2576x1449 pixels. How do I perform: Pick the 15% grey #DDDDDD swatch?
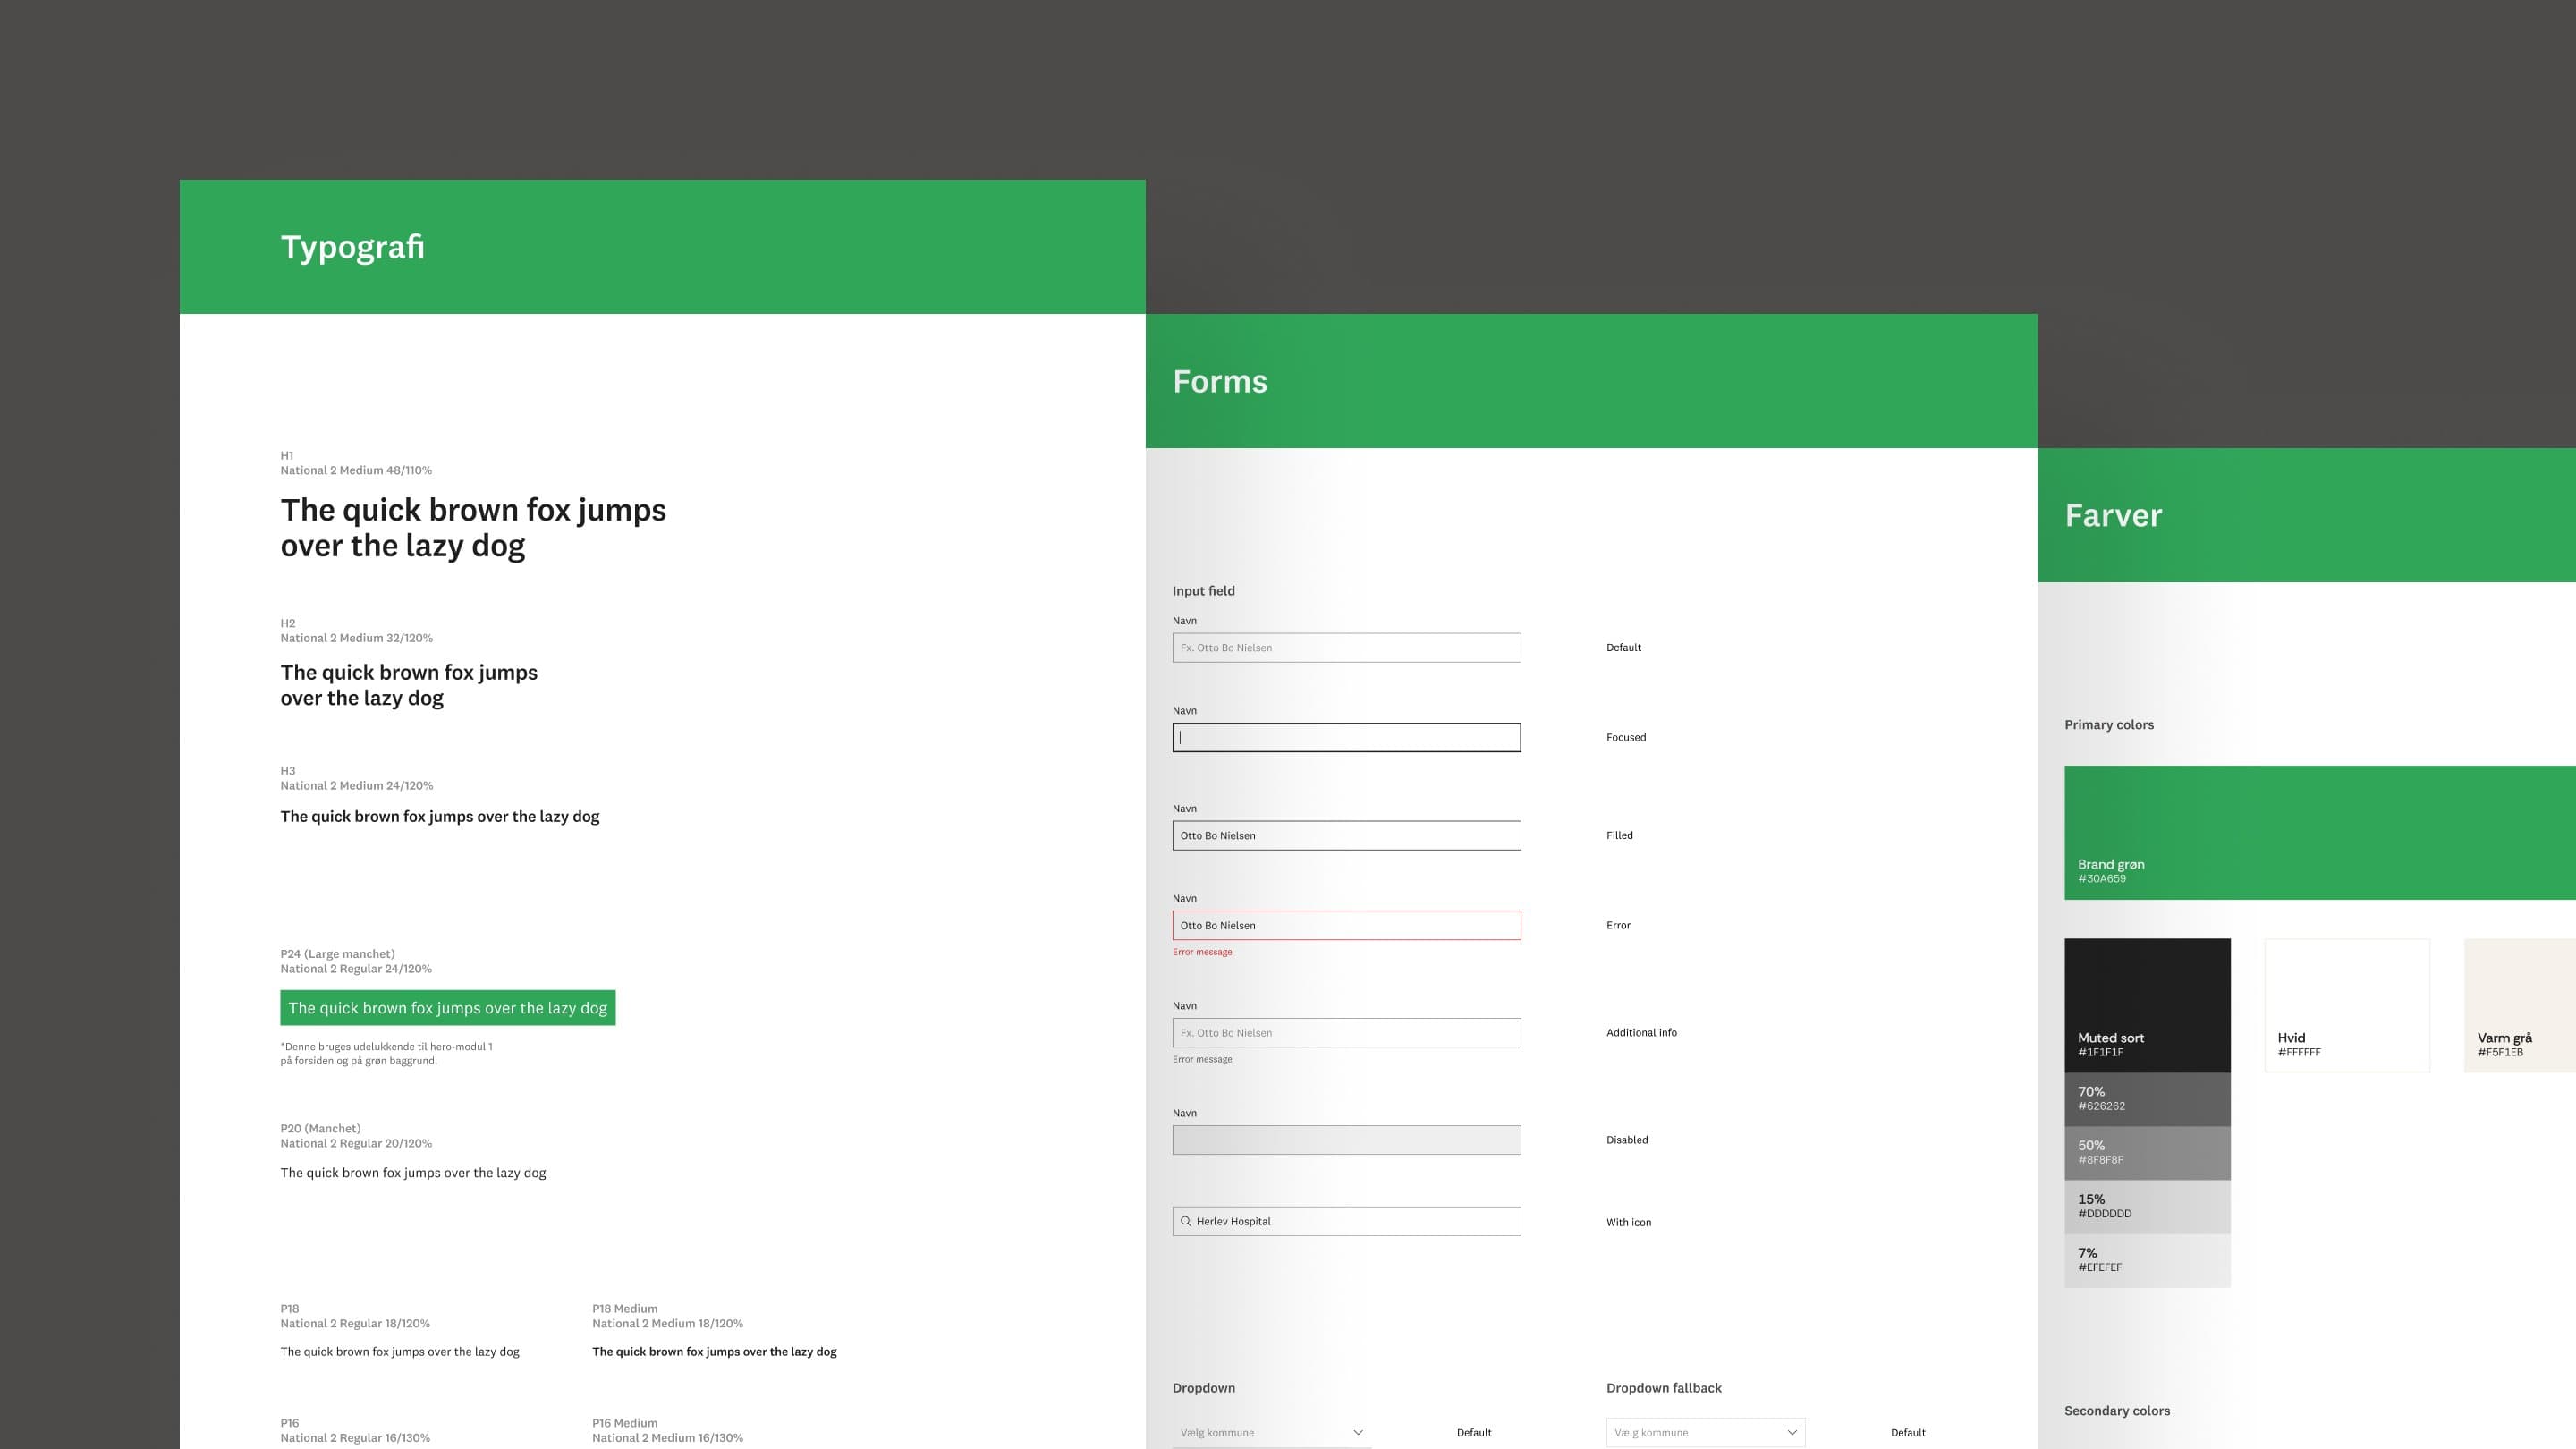[2147, 1206]
